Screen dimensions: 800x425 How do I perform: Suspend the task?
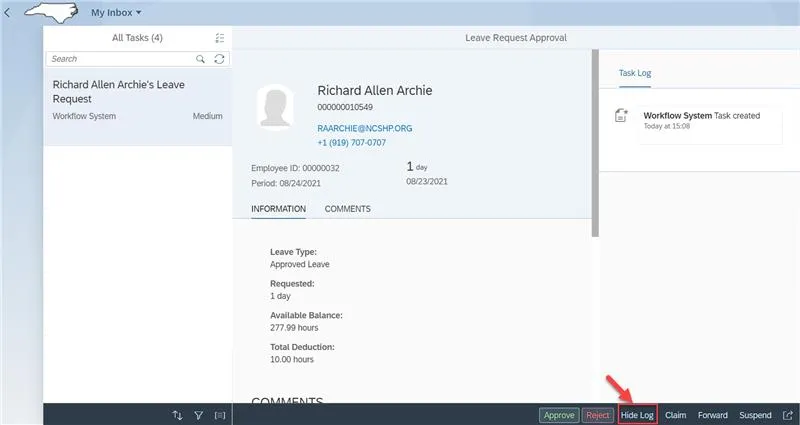[x=755, y=415]
